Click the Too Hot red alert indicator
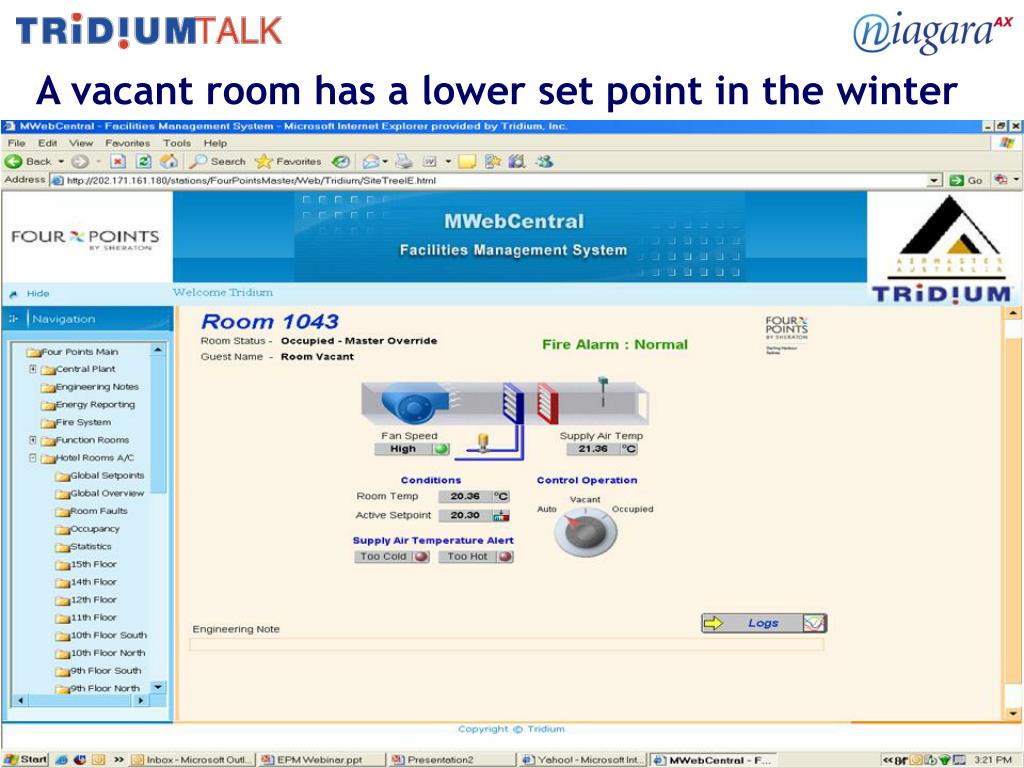Screen dimensions: 1024x768 pyautogui.click(x=505, y=556)
